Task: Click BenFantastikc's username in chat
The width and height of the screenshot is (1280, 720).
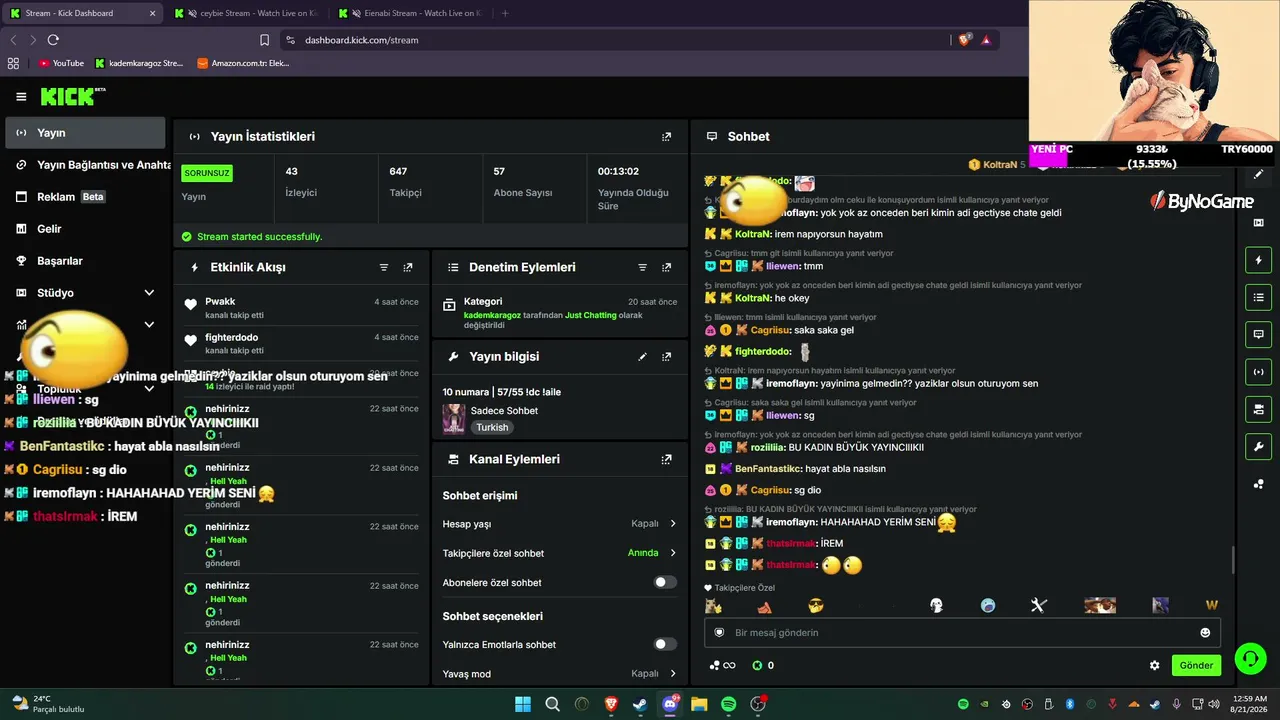Action: (x=768, y=469)
